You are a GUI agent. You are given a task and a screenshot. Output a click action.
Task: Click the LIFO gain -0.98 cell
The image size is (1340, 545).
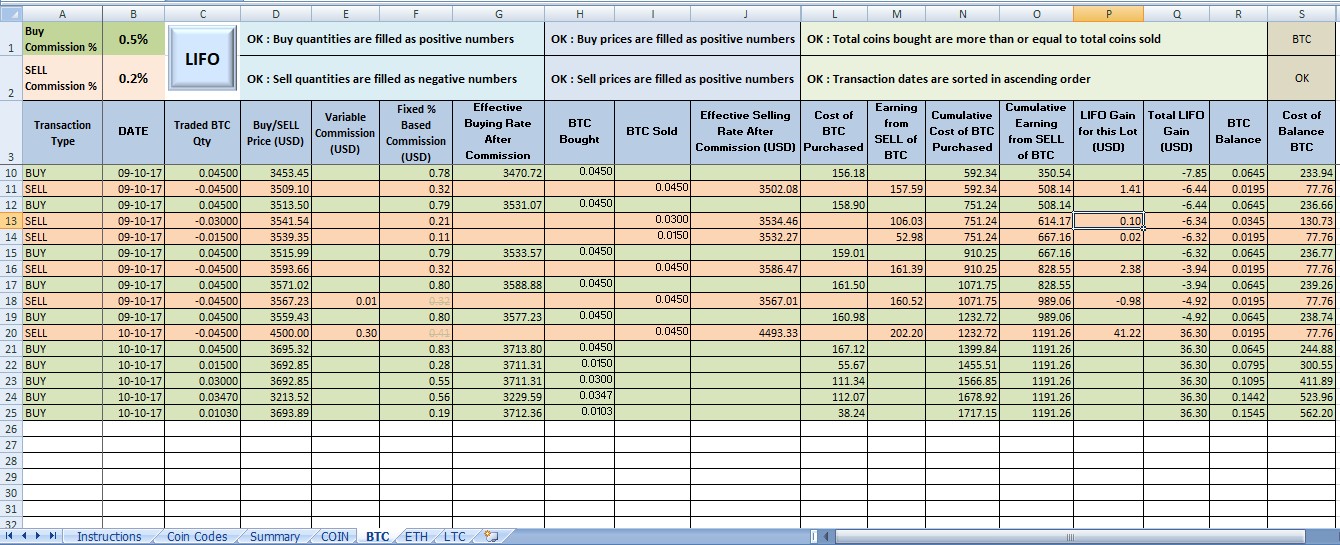tap(1108, 301)
